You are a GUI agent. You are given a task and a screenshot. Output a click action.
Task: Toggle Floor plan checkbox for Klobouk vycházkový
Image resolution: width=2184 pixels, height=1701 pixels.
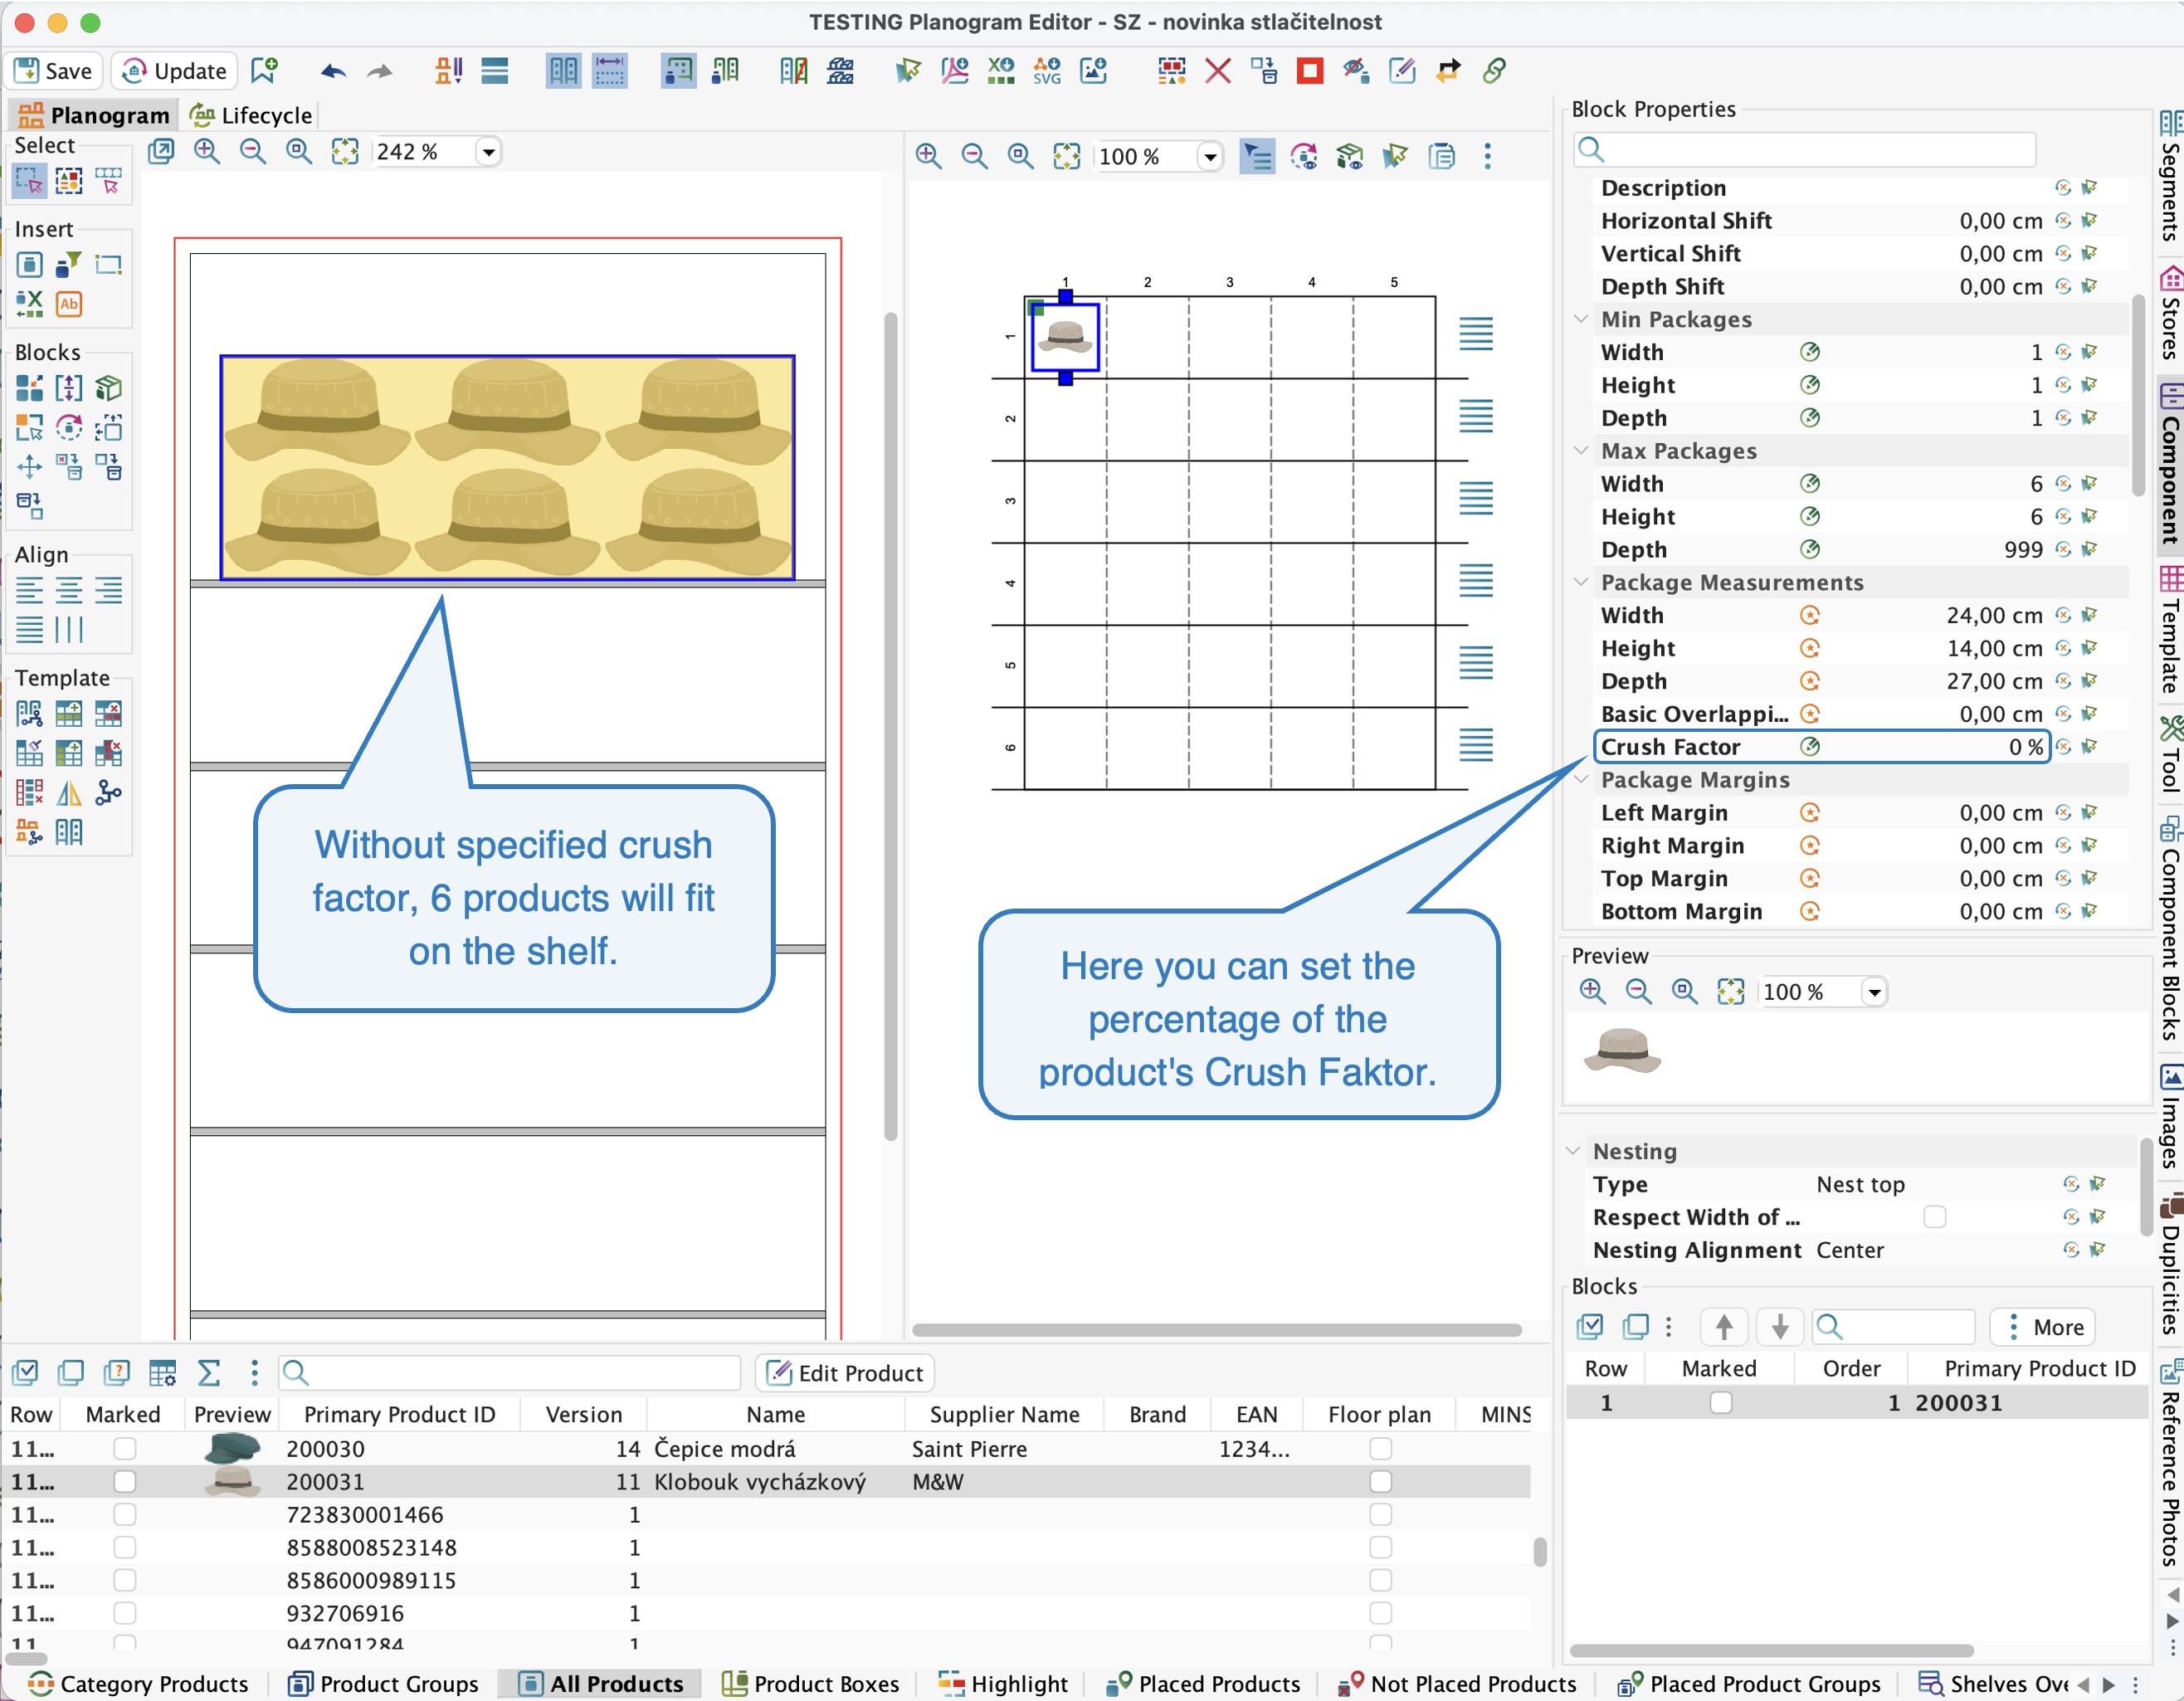(x=1380, y=1483)
